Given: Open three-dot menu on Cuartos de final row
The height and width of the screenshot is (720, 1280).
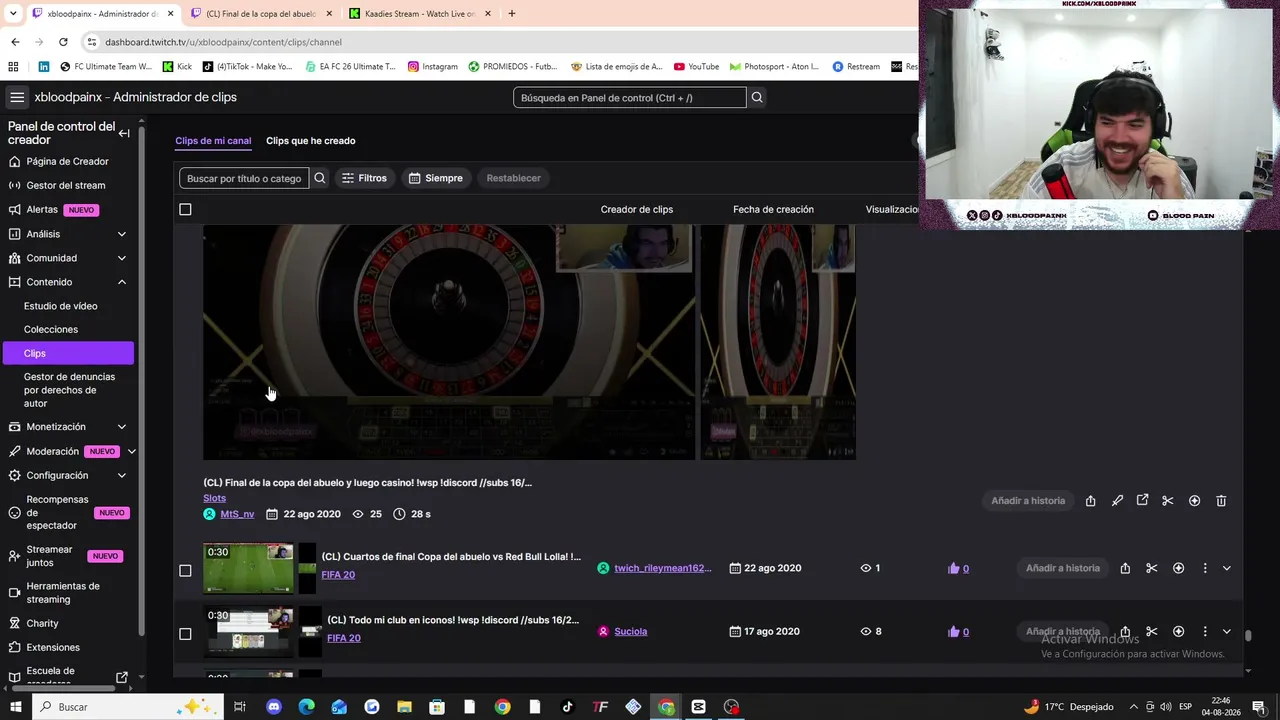Looking at the screenshot, I should click(x=1204, y=568).
